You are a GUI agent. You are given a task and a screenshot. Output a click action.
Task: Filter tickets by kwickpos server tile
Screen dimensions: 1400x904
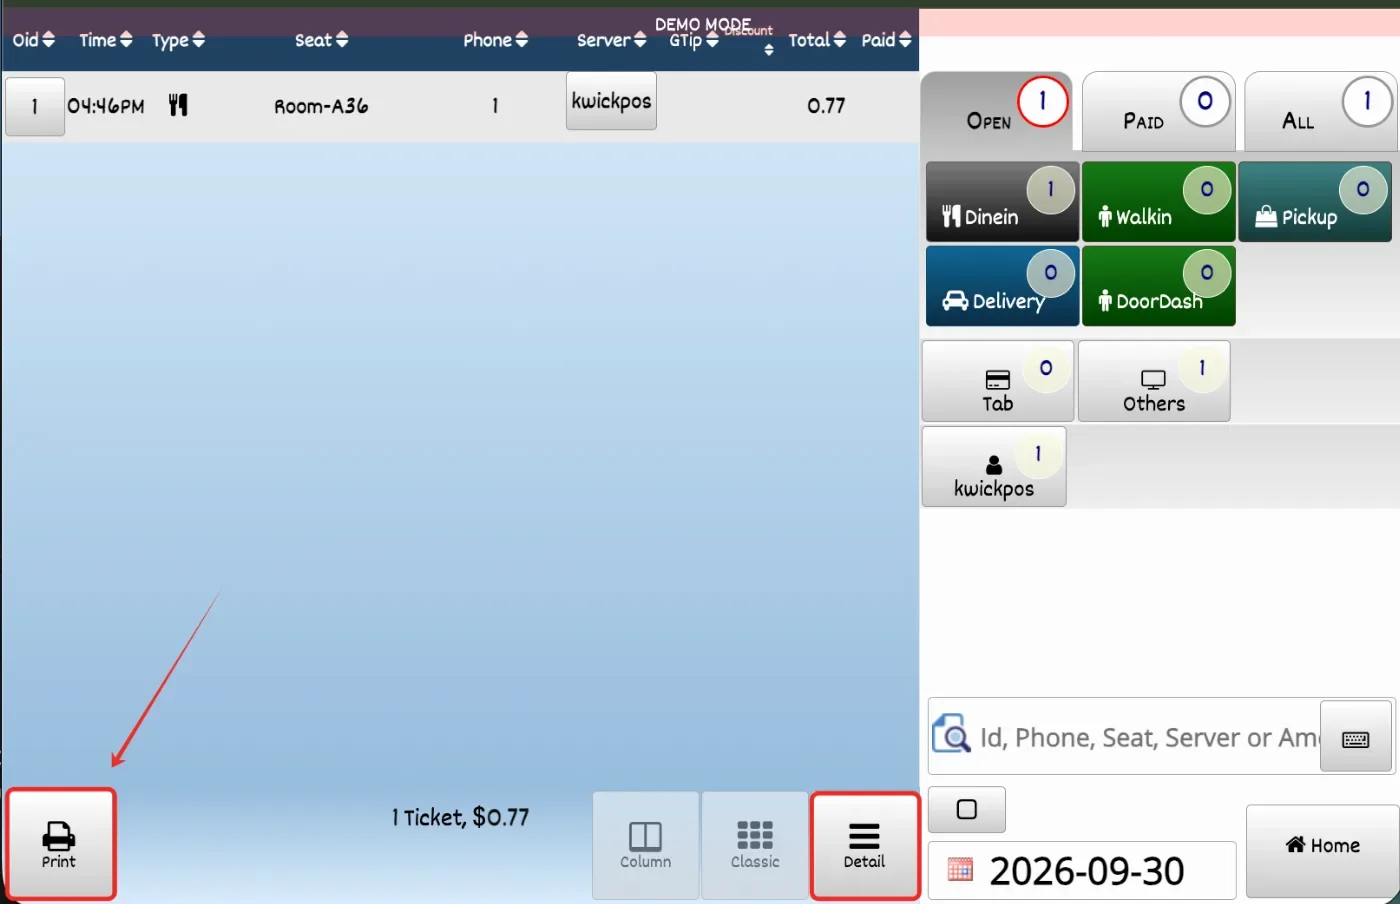click(994, 467)
